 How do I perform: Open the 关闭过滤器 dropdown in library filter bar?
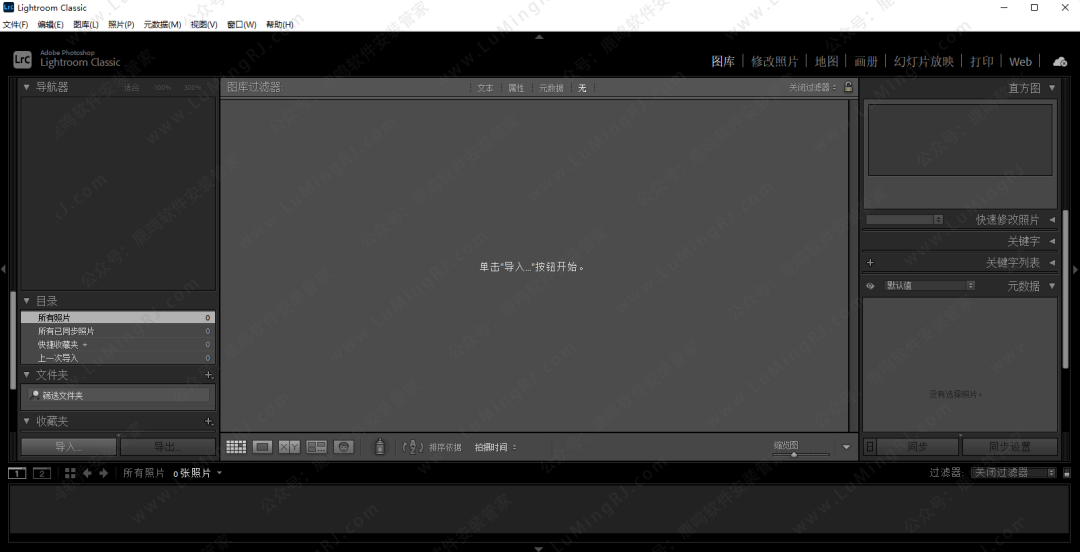click(813, 88)
